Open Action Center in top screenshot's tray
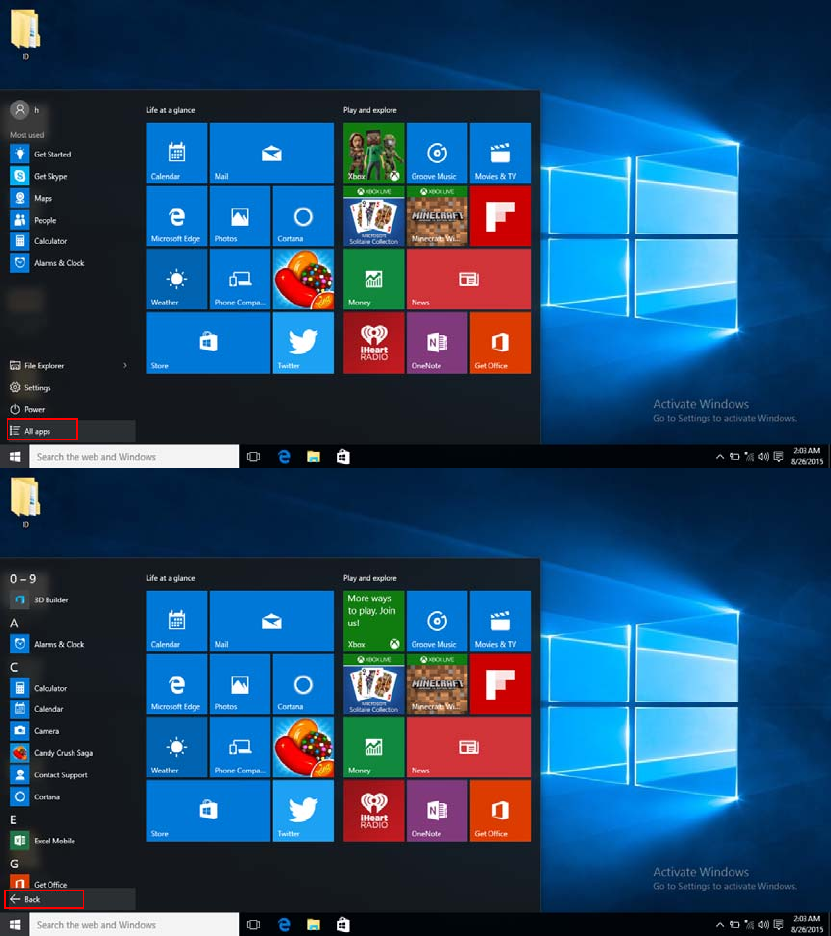Image resolution: width=831 pixels, height=936 pixels. 778,457
